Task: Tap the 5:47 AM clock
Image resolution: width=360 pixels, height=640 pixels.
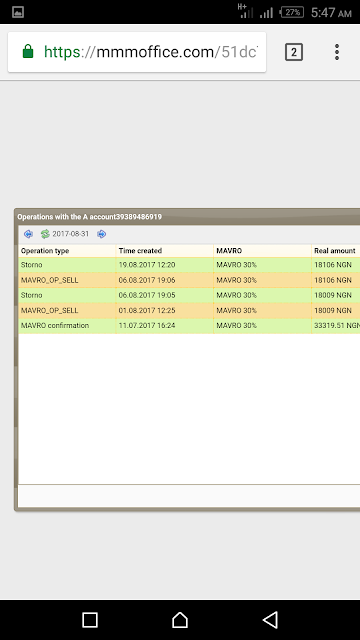Action: 331,13
